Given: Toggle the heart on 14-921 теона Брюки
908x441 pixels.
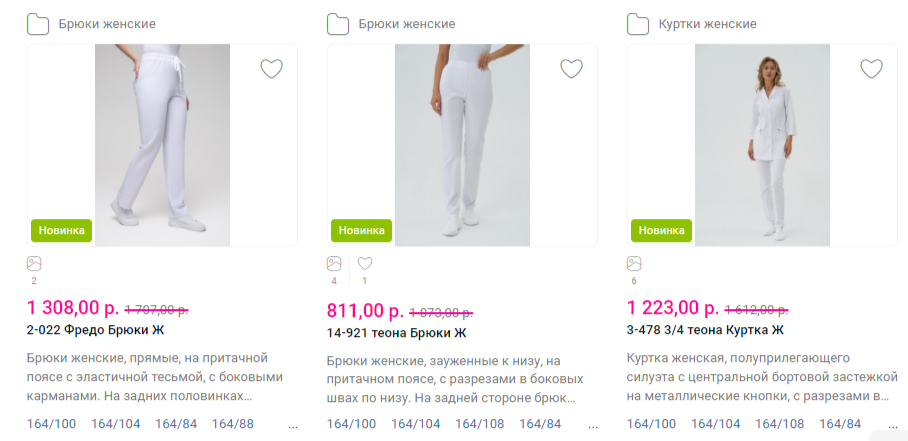Looking at the screenshot, I should coord(571,69).
